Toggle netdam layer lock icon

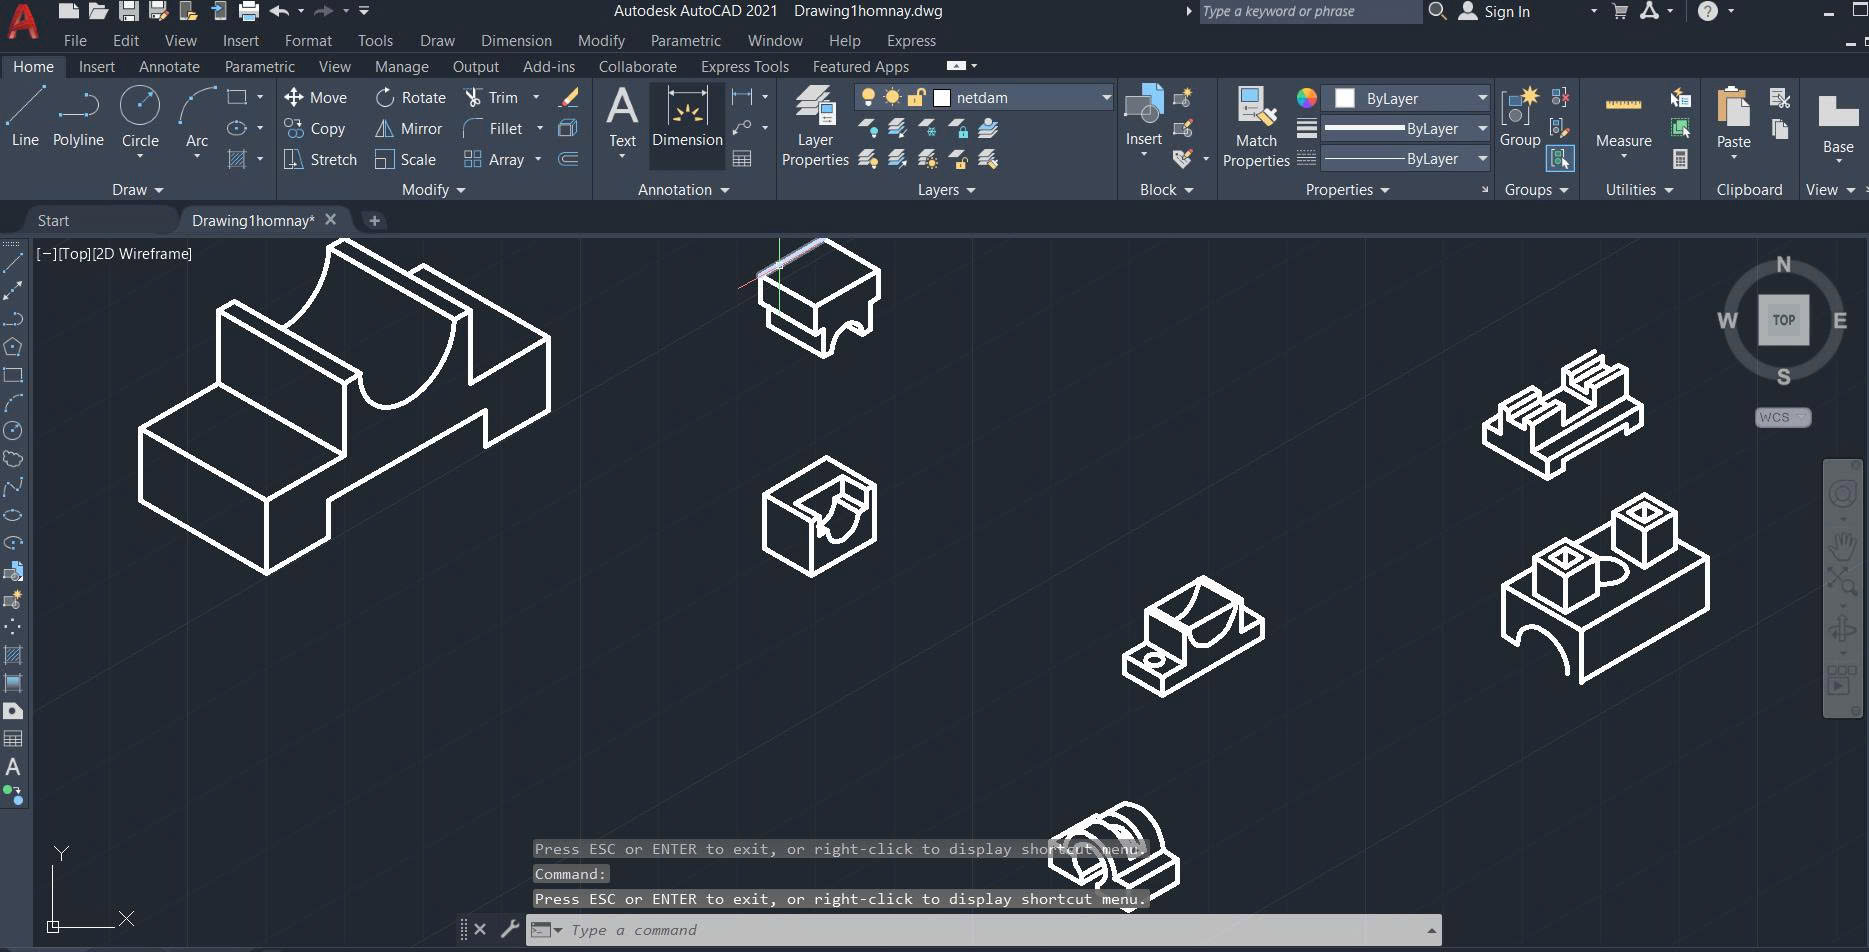(916, 98)
